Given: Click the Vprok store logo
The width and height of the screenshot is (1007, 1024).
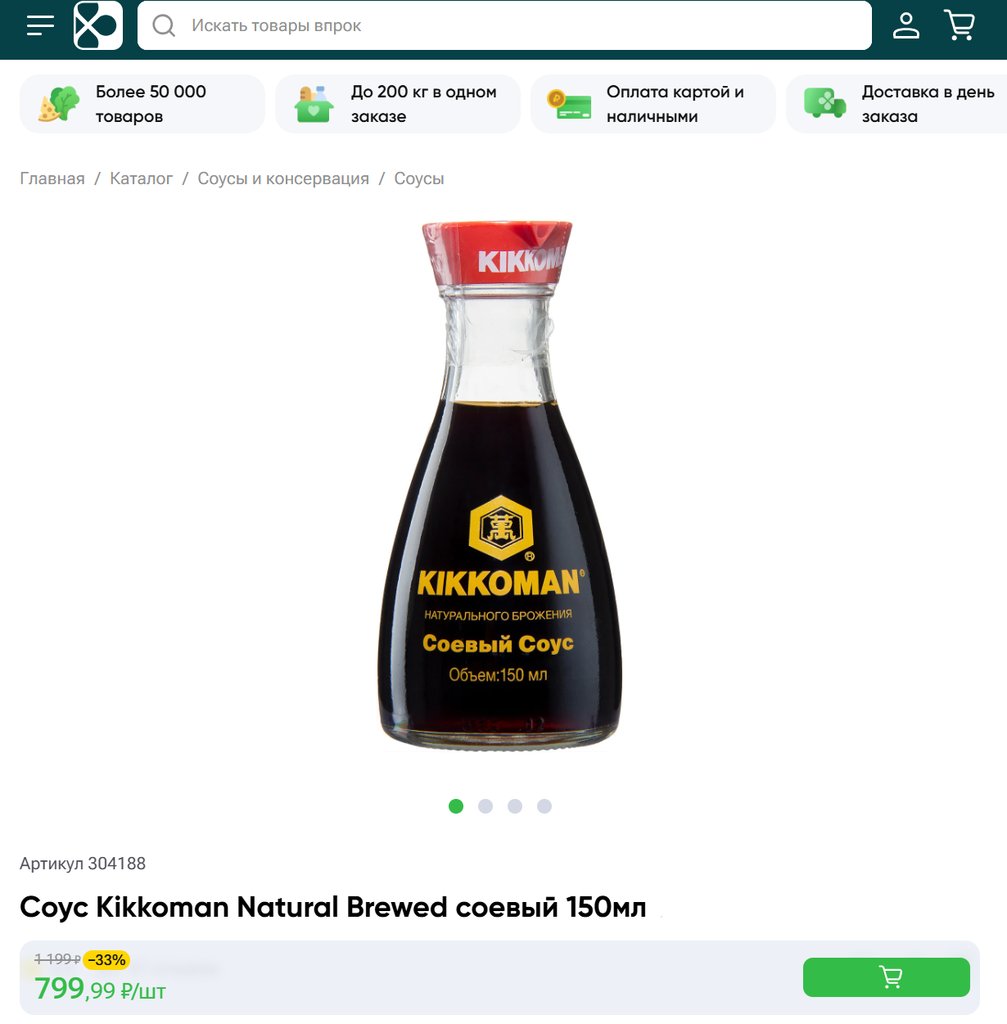Looking at the screenshot, I should [98, 25].
